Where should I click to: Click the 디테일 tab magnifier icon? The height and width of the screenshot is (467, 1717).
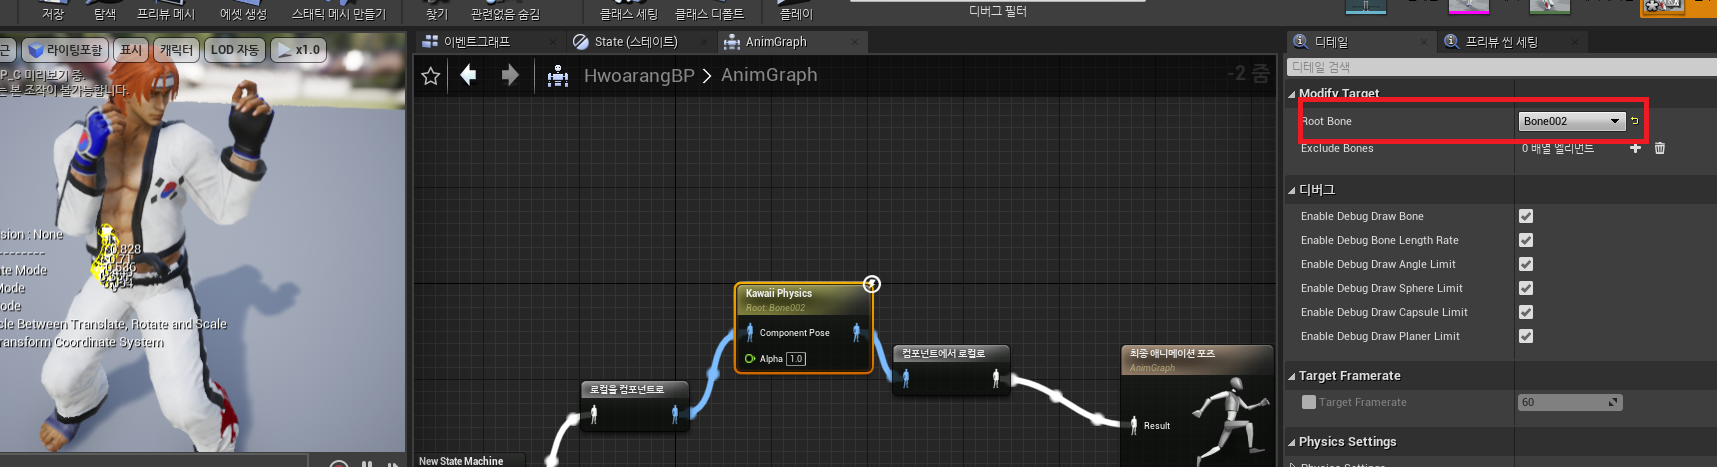click(1301, 41)
